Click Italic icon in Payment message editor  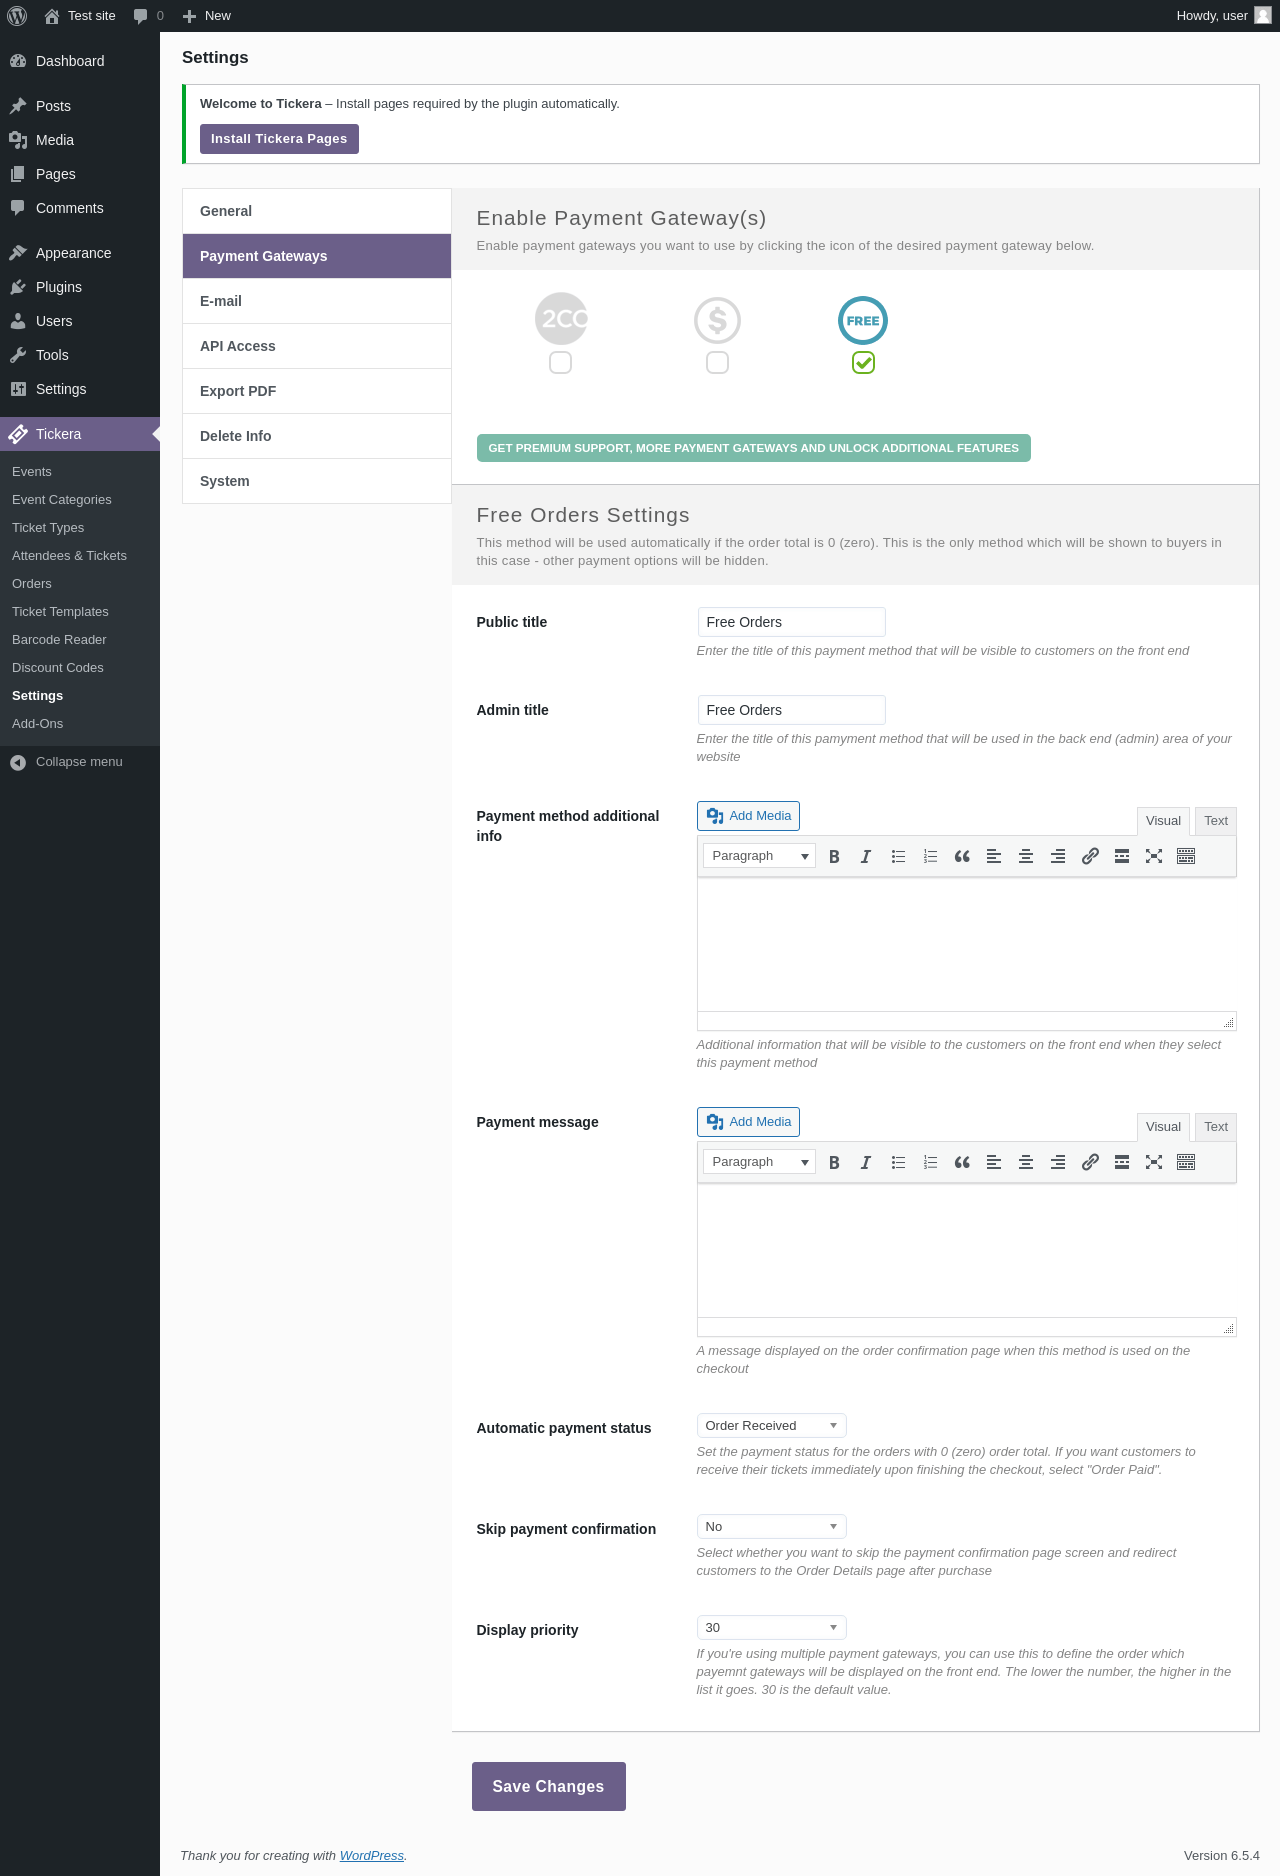coord(866,1163)
